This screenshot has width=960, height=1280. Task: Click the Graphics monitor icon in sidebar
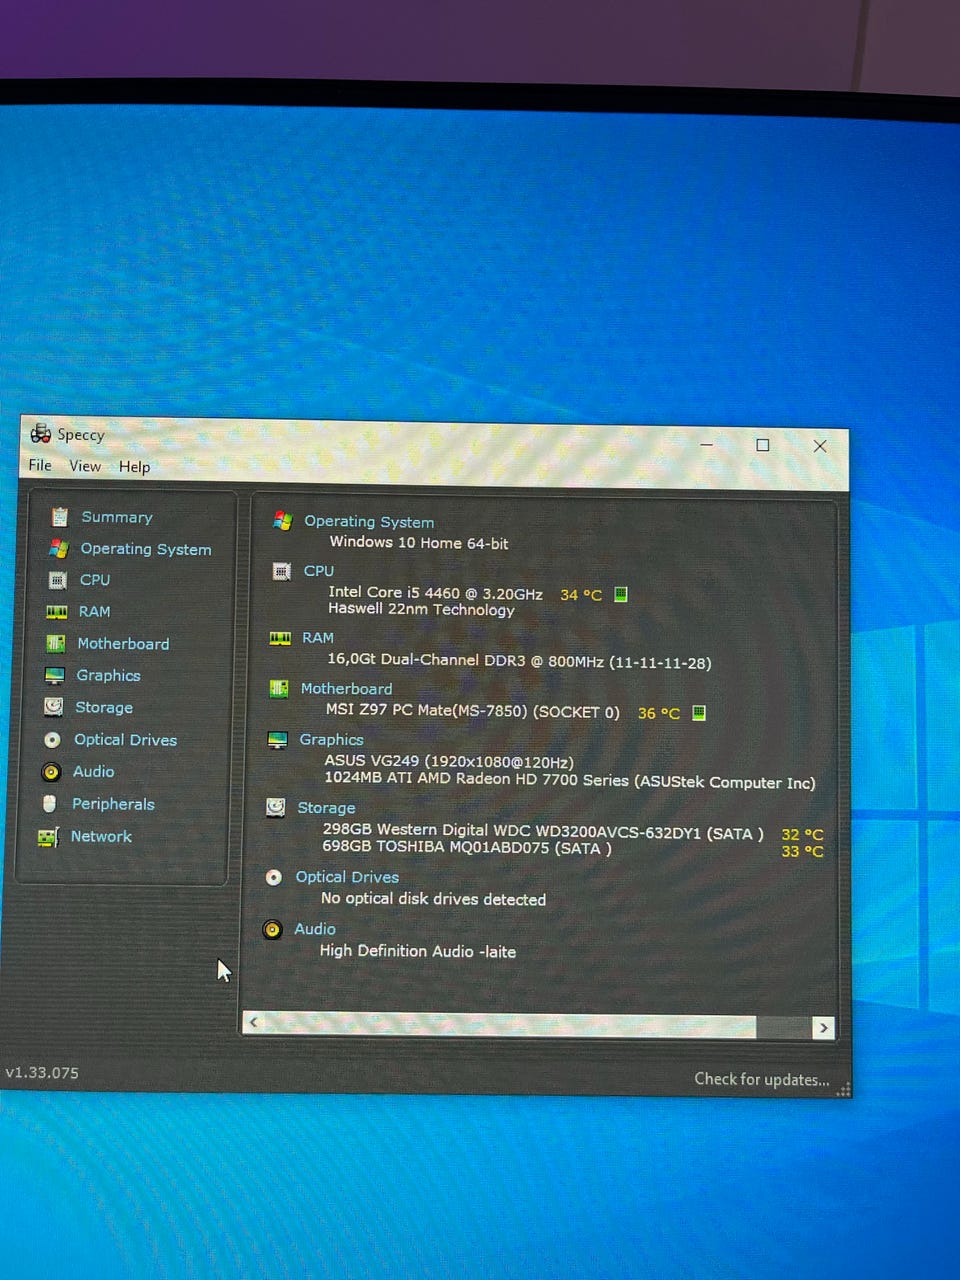pyautogui.click(x=54, y=676)
